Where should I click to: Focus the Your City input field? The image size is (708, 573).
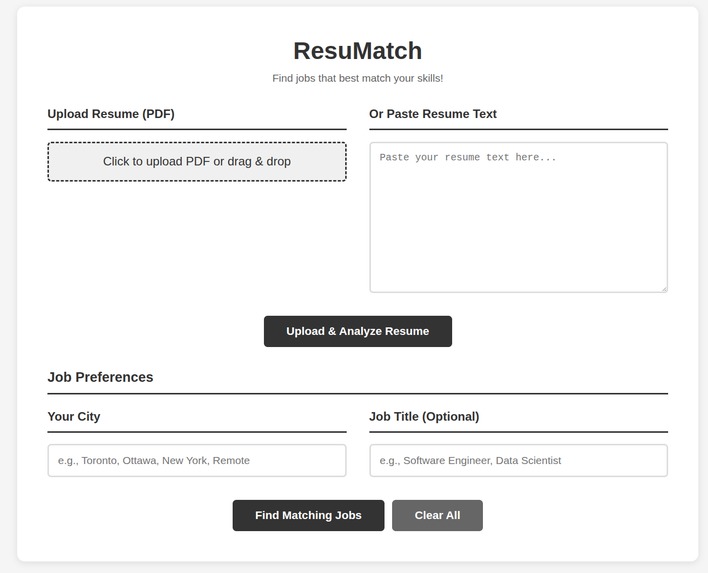click(197, 461)
